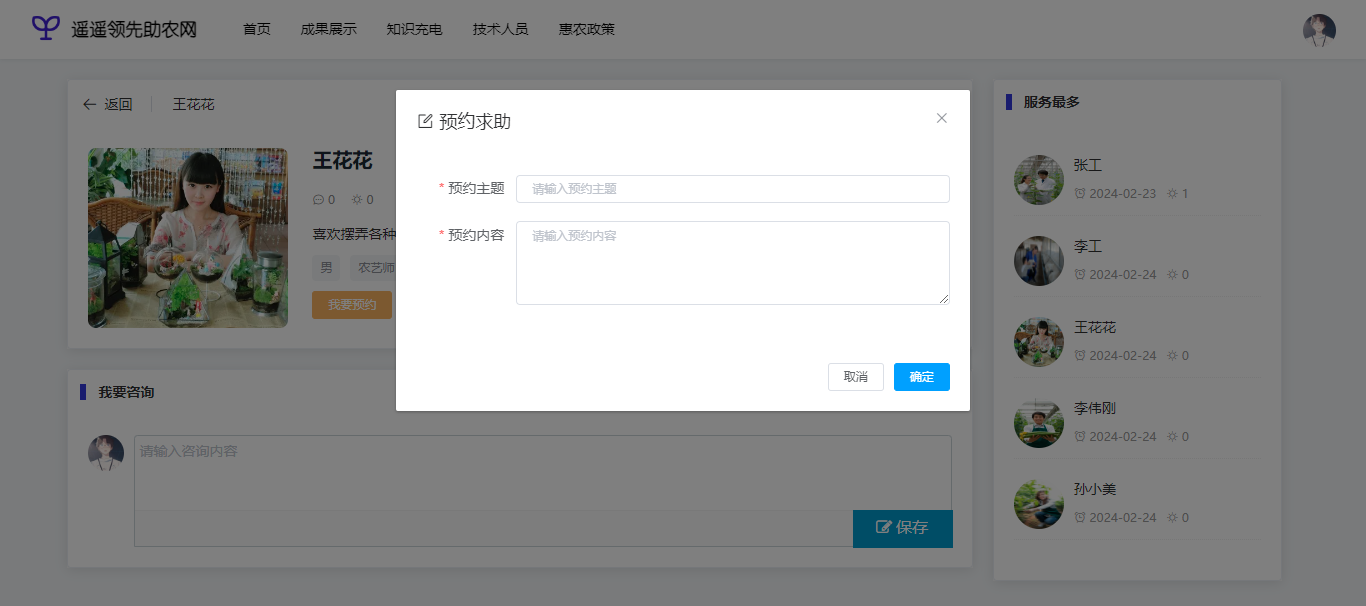Focus the 预约主题 input field
The image size is (1366, 606).
(x=733, y=189)
